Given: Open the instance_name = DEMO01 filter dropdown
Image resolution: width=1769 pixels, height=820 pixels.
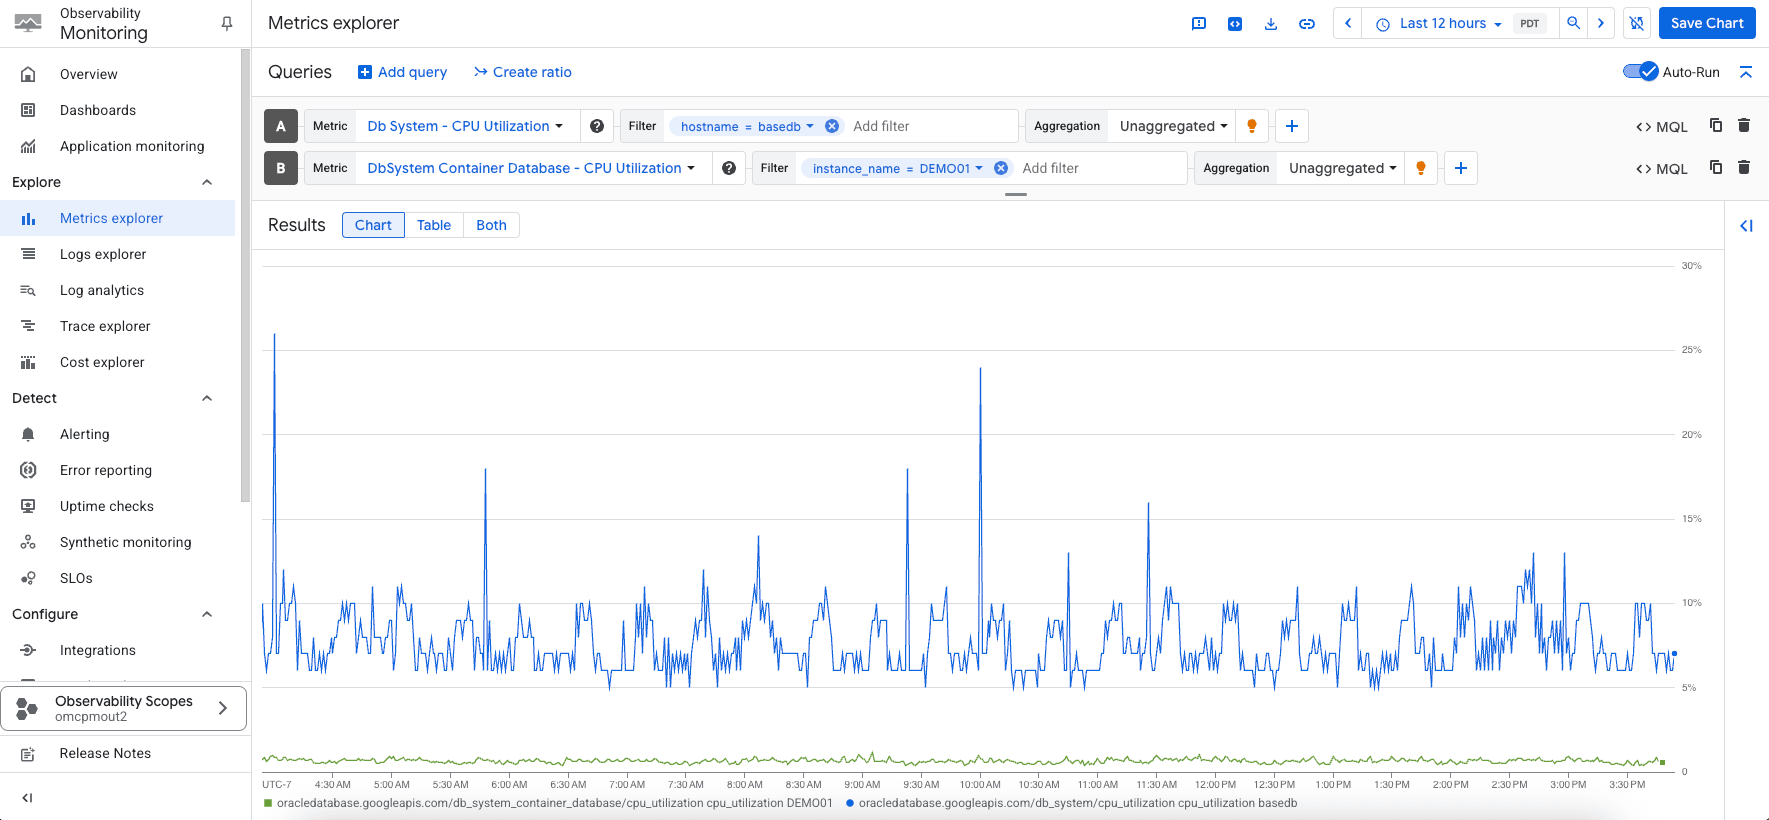Looking at the screenshot, I should pyautogui.click(x=897, y=168).
